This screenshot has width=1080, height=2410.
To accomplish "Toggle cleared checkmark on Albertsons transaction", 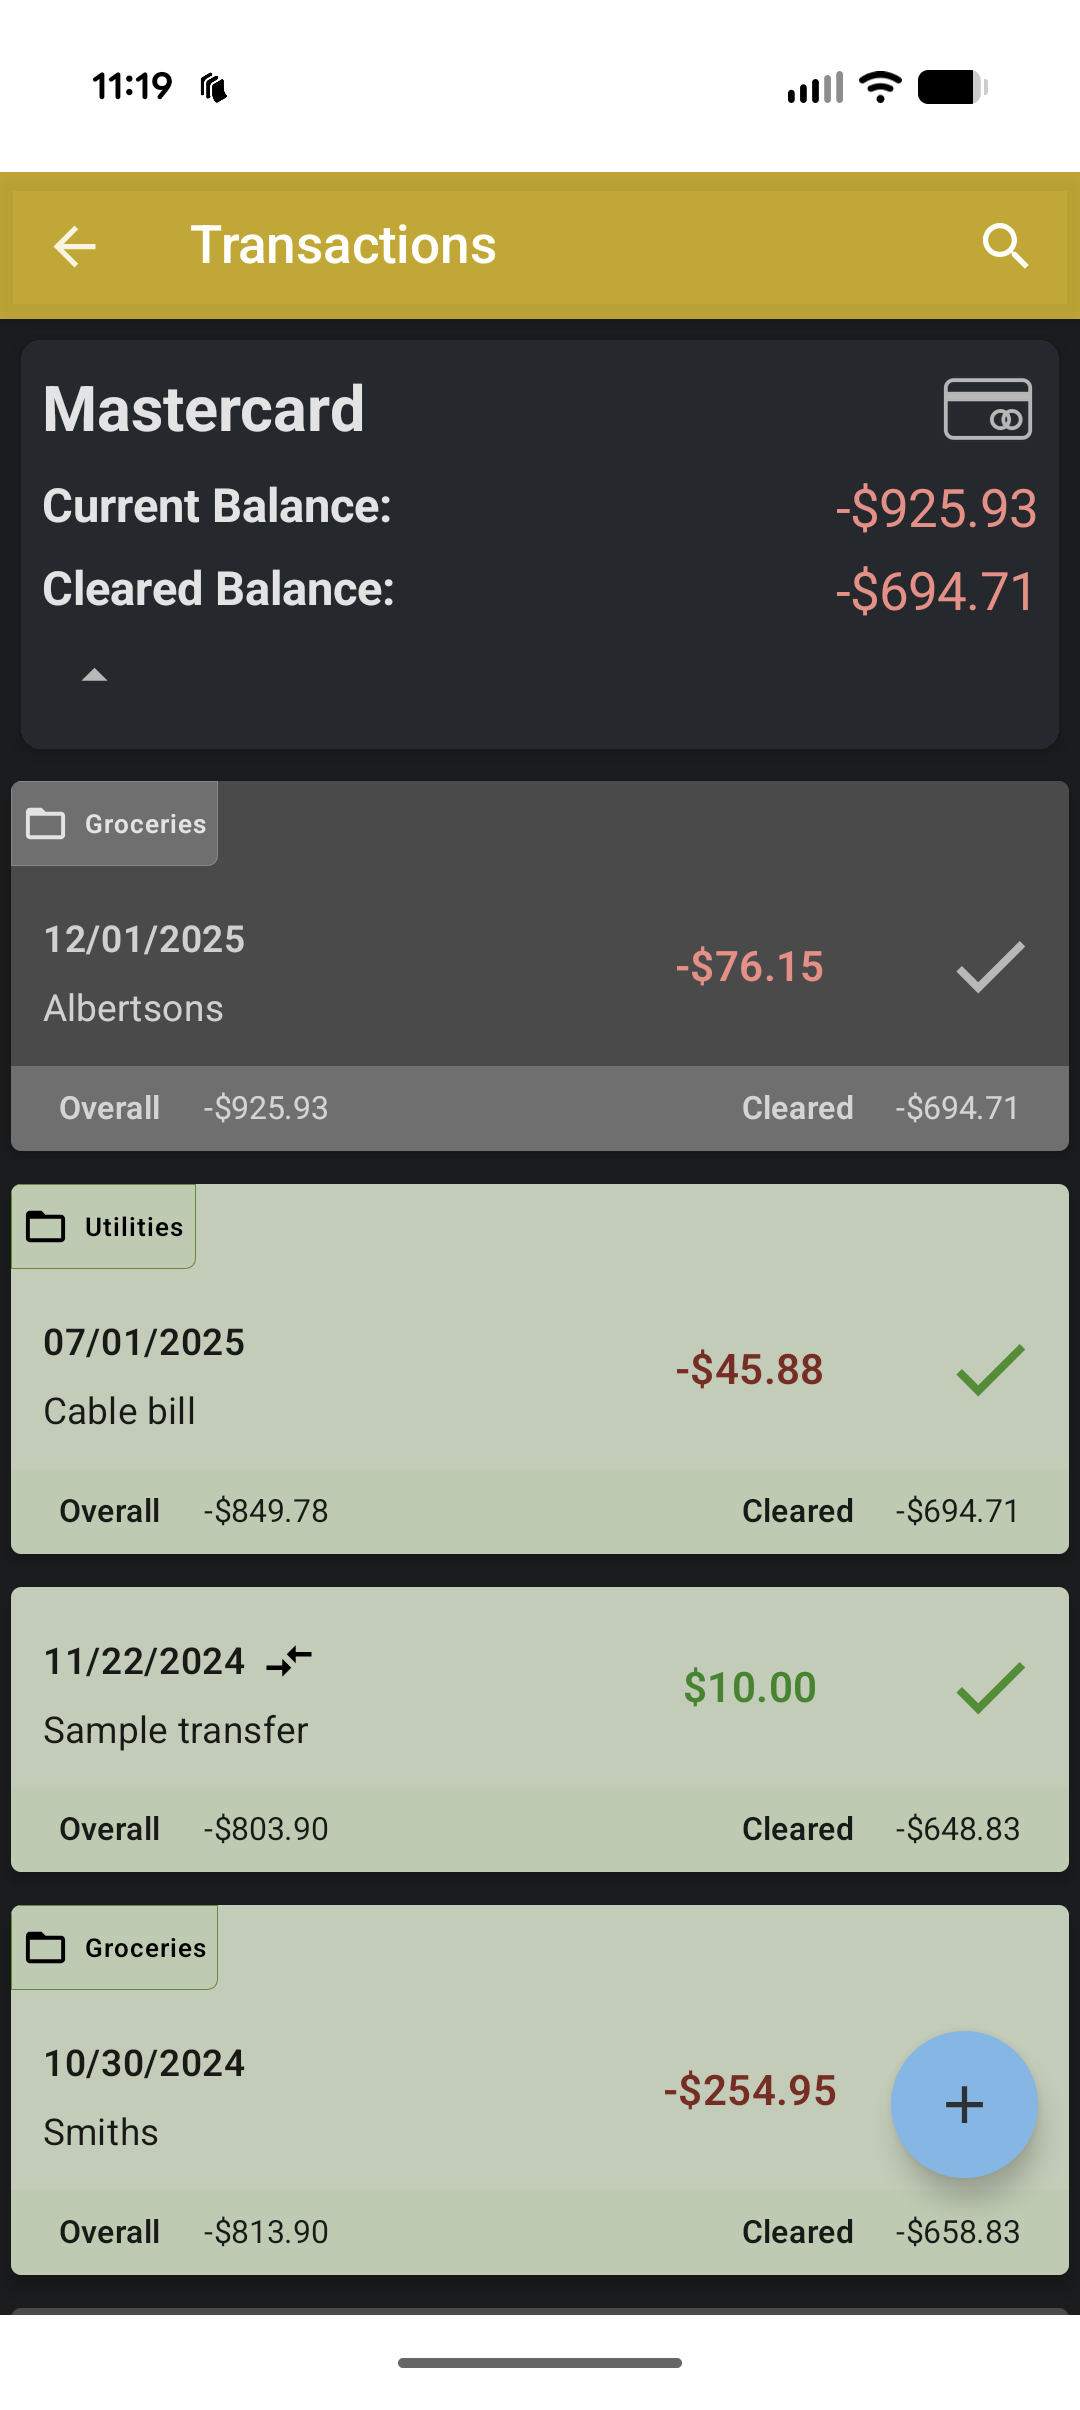I will (990, 967).
